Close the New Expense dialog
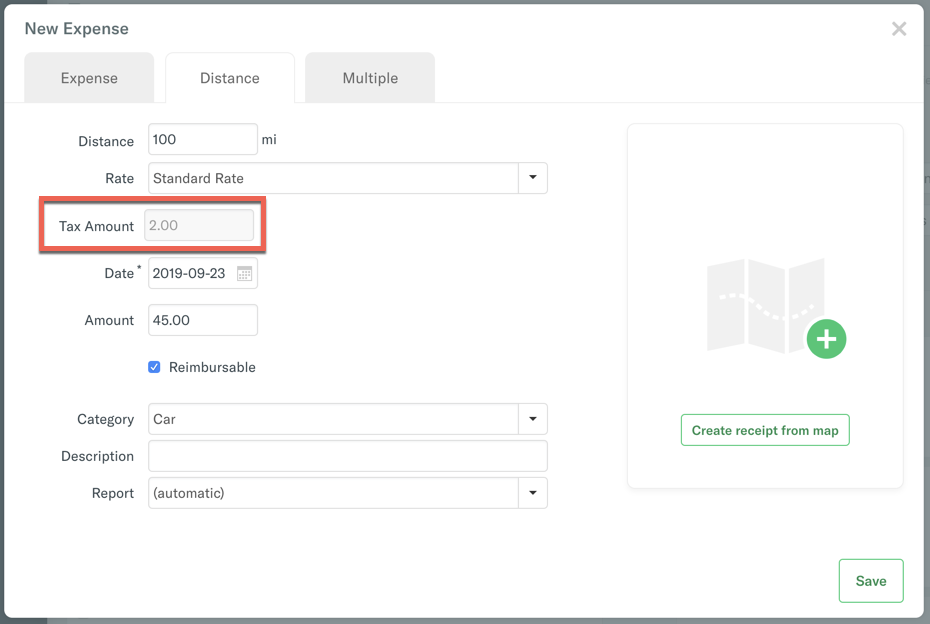This screenshot has height=624, width=930. [899, 29]
